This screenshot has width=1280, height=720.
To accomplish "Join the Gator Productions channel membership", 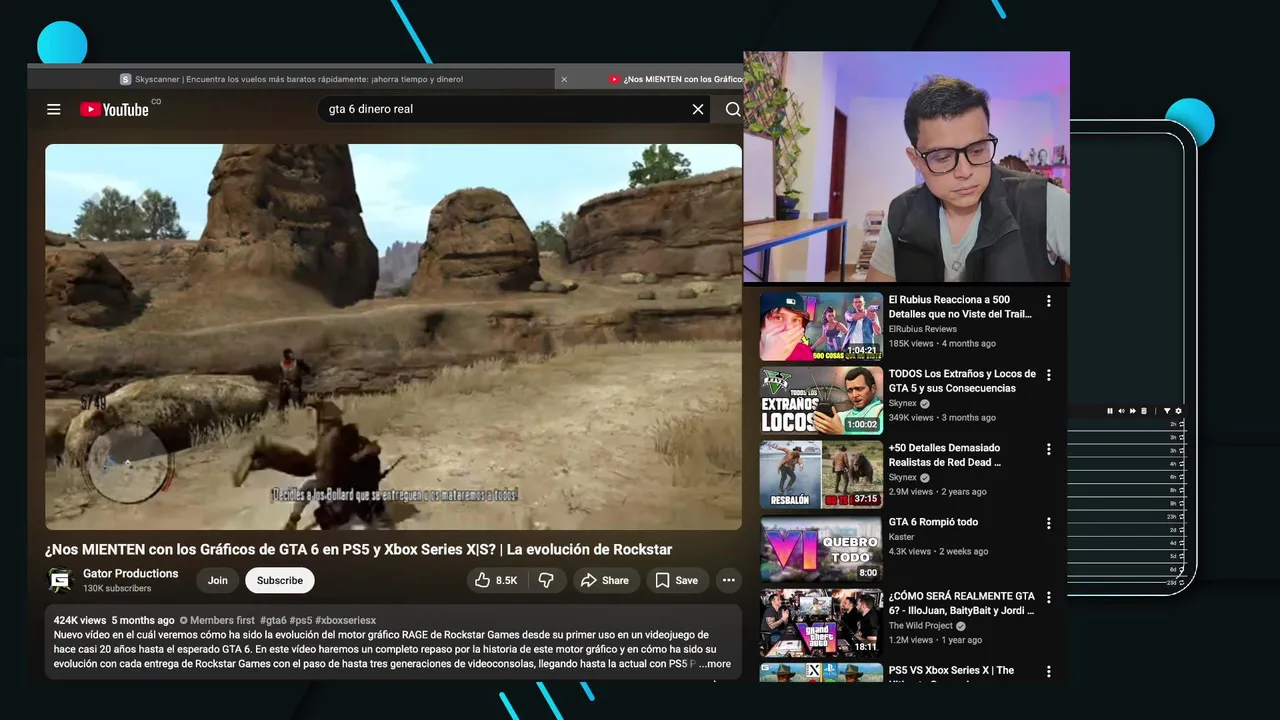I will 218,580.
